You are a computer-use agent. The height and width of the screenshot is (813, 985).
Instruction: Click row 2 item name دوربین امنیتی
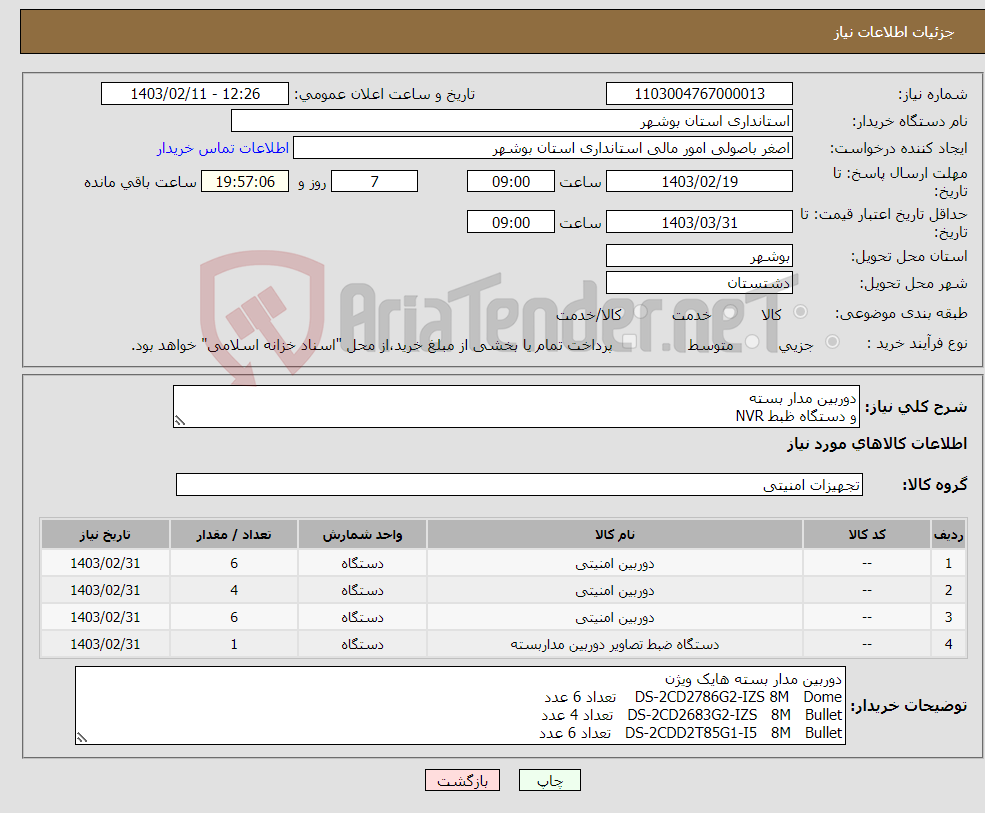(614, 591)
